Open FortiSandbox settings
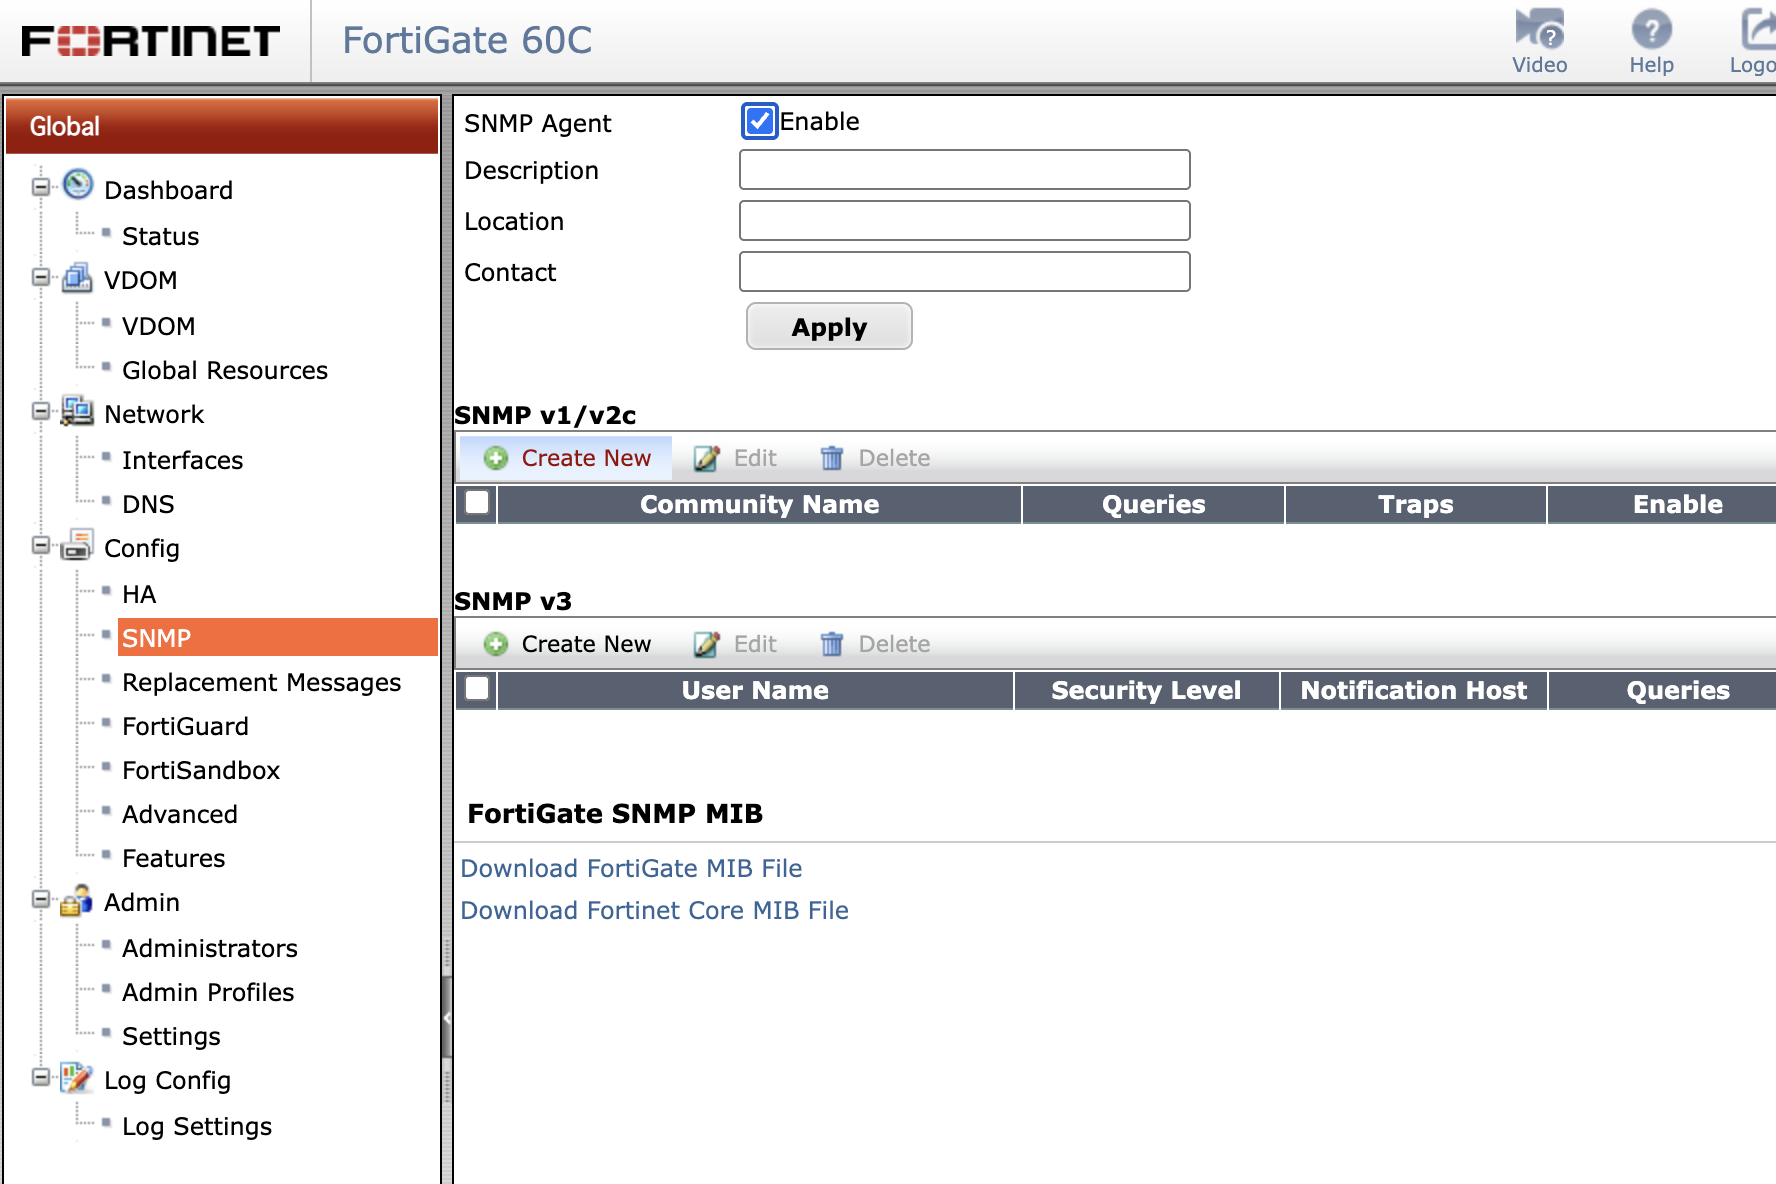1776x1184 pixels. 201,770
